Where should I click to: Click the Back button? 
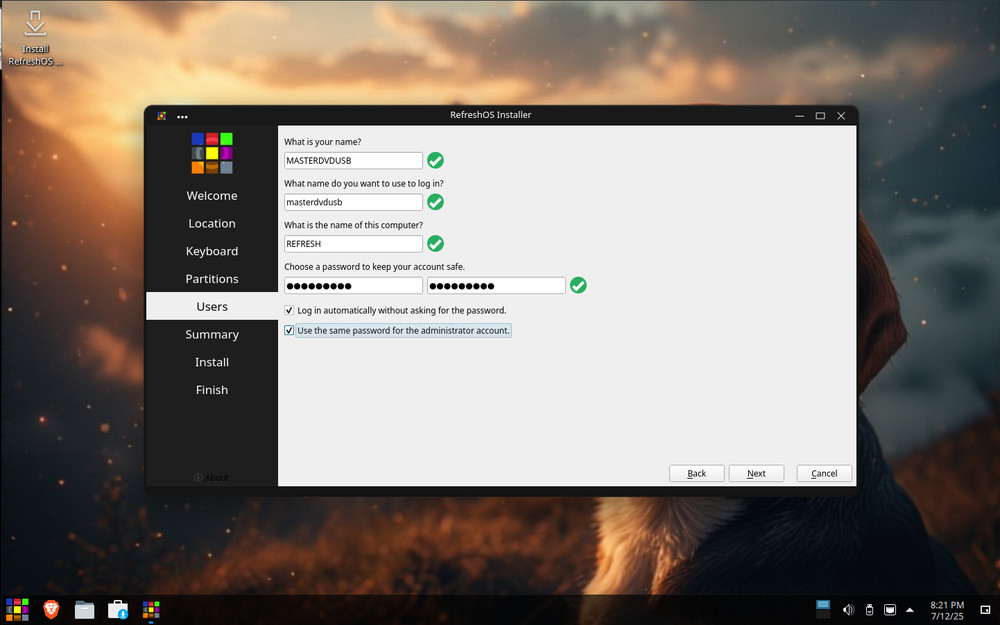pyautogui.click(x=696, y=473)
